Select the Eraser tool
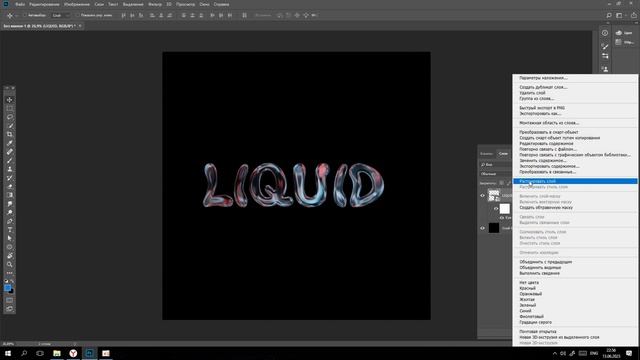Screen dimensions: 640x360 [9, 186]
